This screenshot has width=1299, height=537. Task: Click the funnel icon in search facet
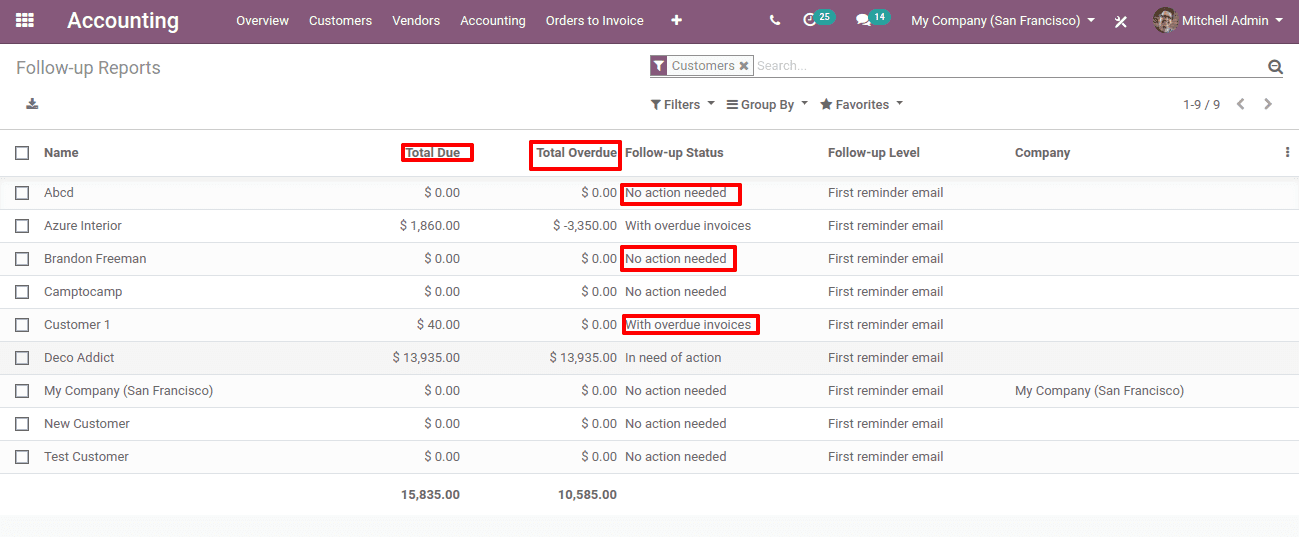[658, 66]
